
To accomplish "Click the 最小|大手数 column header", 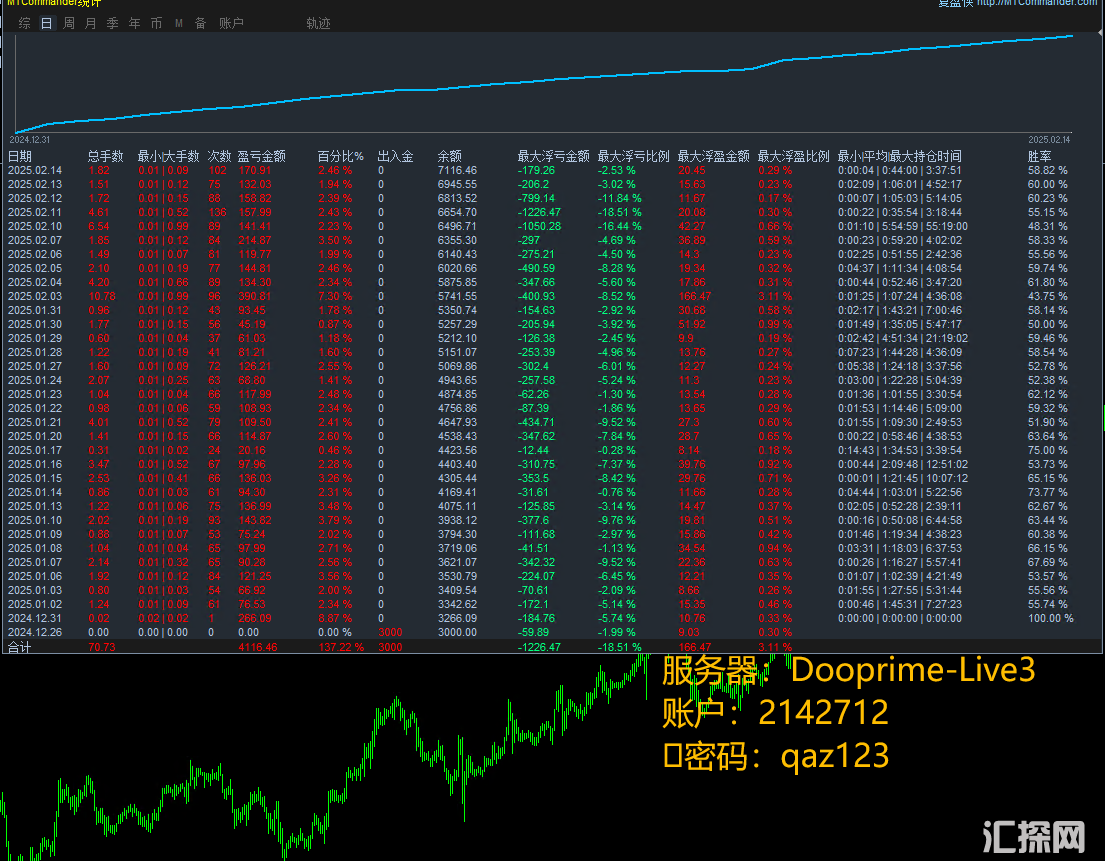I will coord(168,156).
